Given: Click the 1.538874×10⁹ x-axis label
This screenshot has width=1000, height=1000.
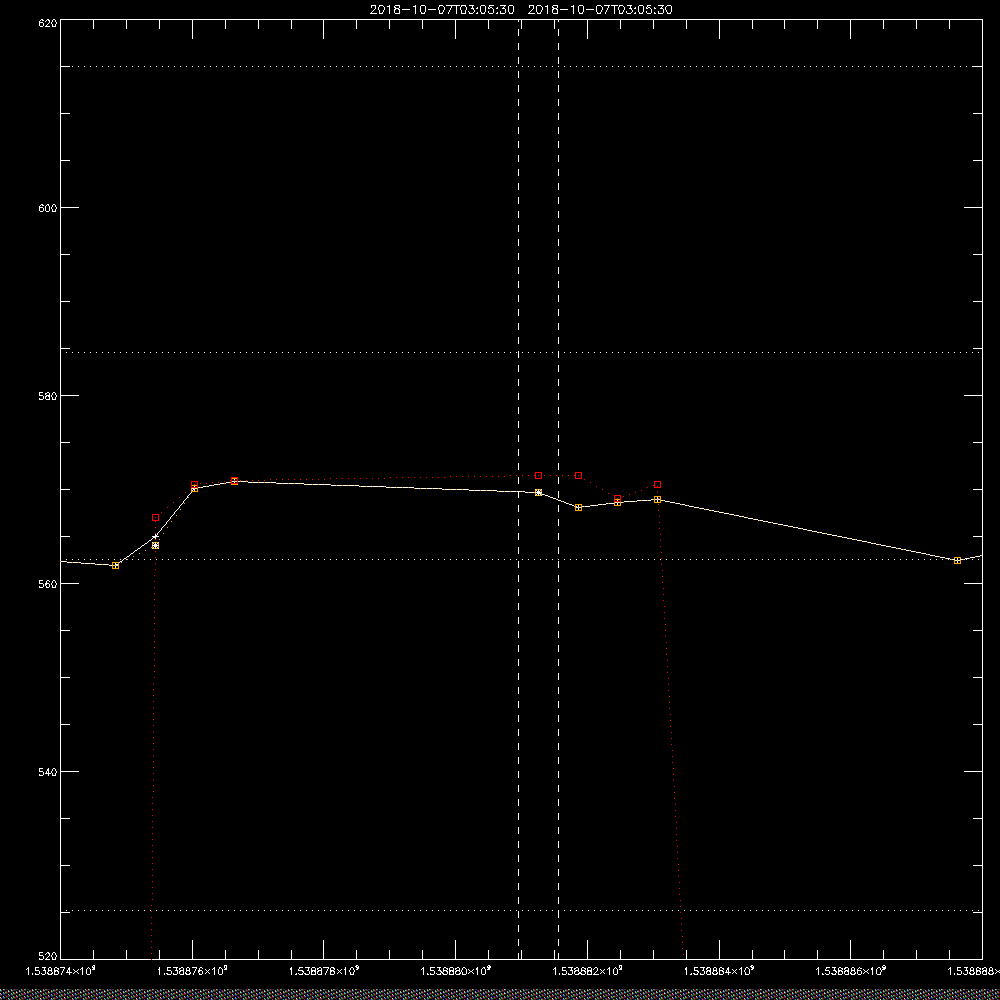Looking at the screenshot, I should click(60, 971).
